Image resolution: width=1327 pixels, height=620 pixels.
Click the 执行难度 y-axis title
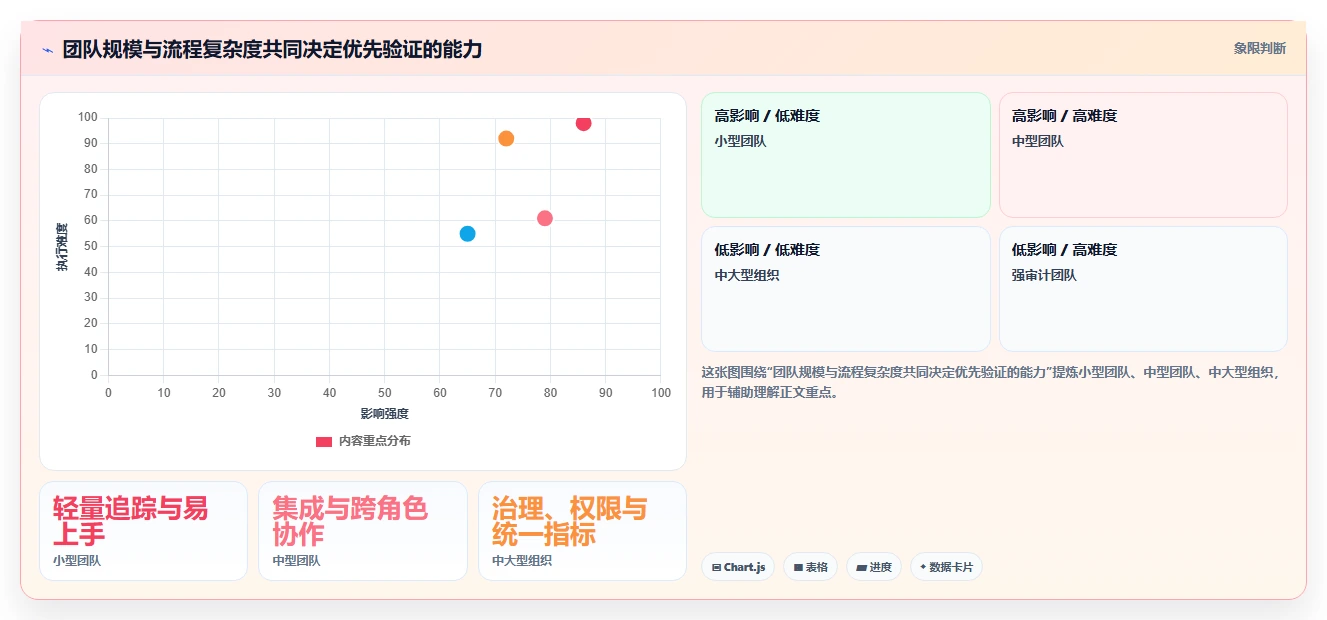coord(62,247)
